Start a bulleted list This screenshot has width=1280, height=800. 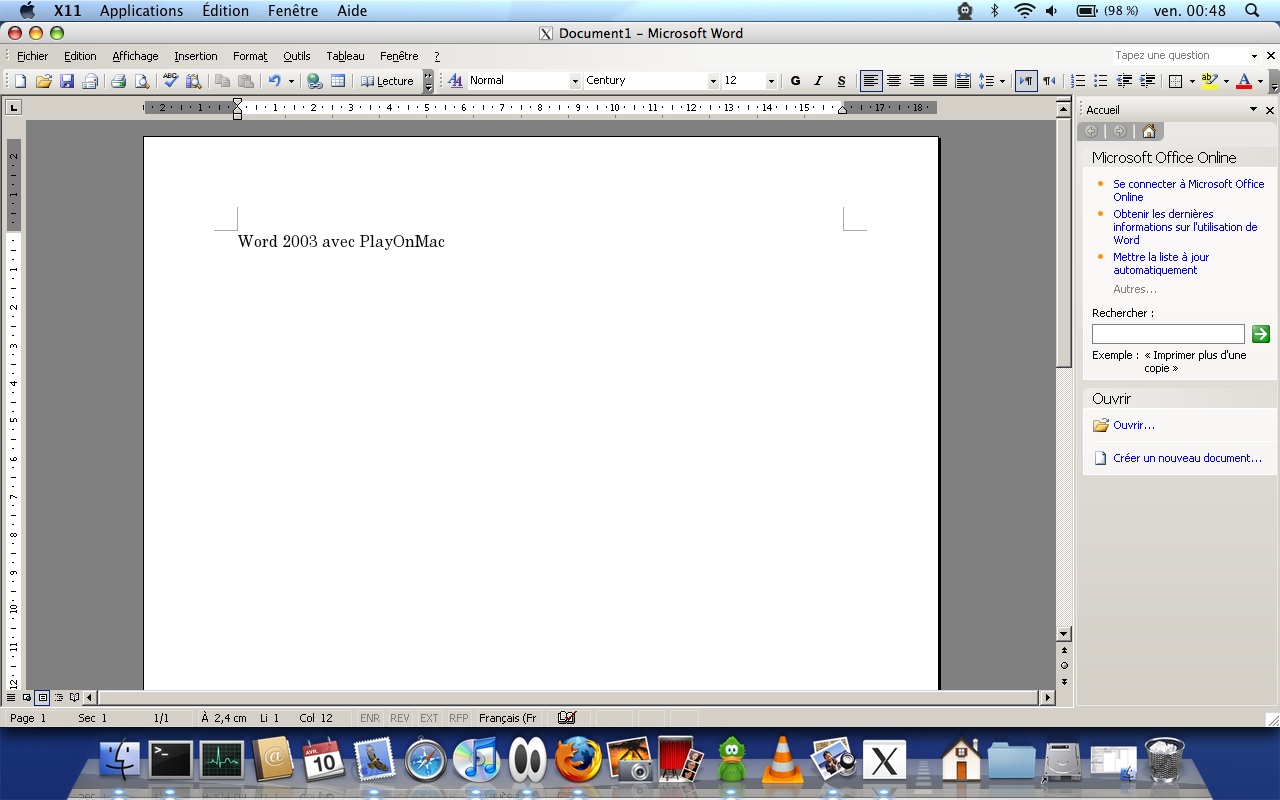tap(1101, 81)
